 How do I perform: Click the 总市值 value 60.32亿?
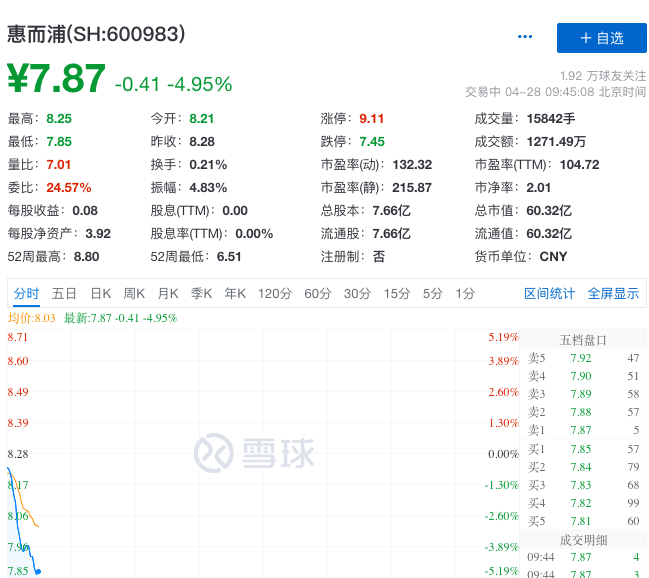click(x=549, y=211)
